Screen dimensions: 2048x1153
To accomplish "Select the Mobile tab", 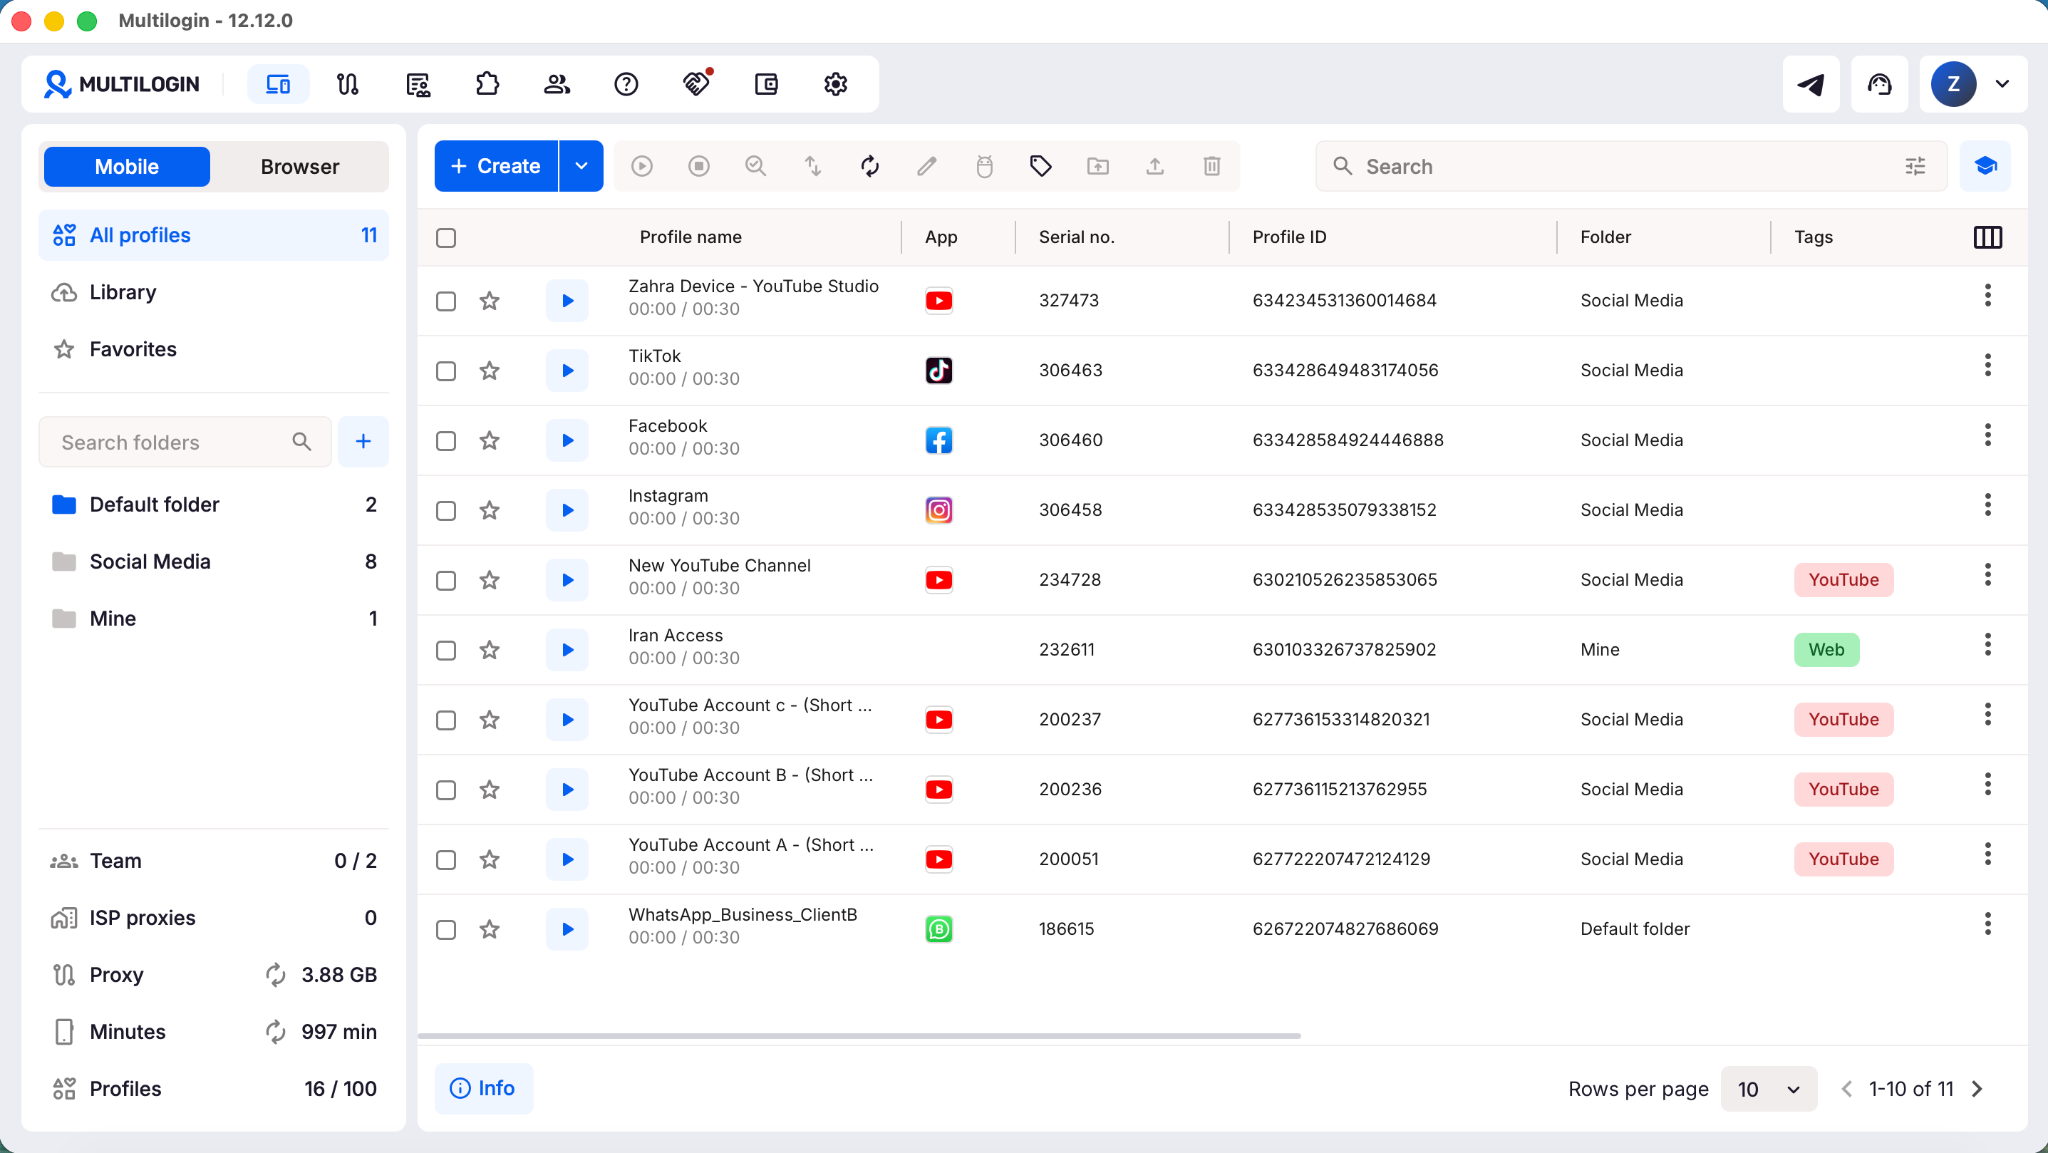I will [x=127, y=167].
